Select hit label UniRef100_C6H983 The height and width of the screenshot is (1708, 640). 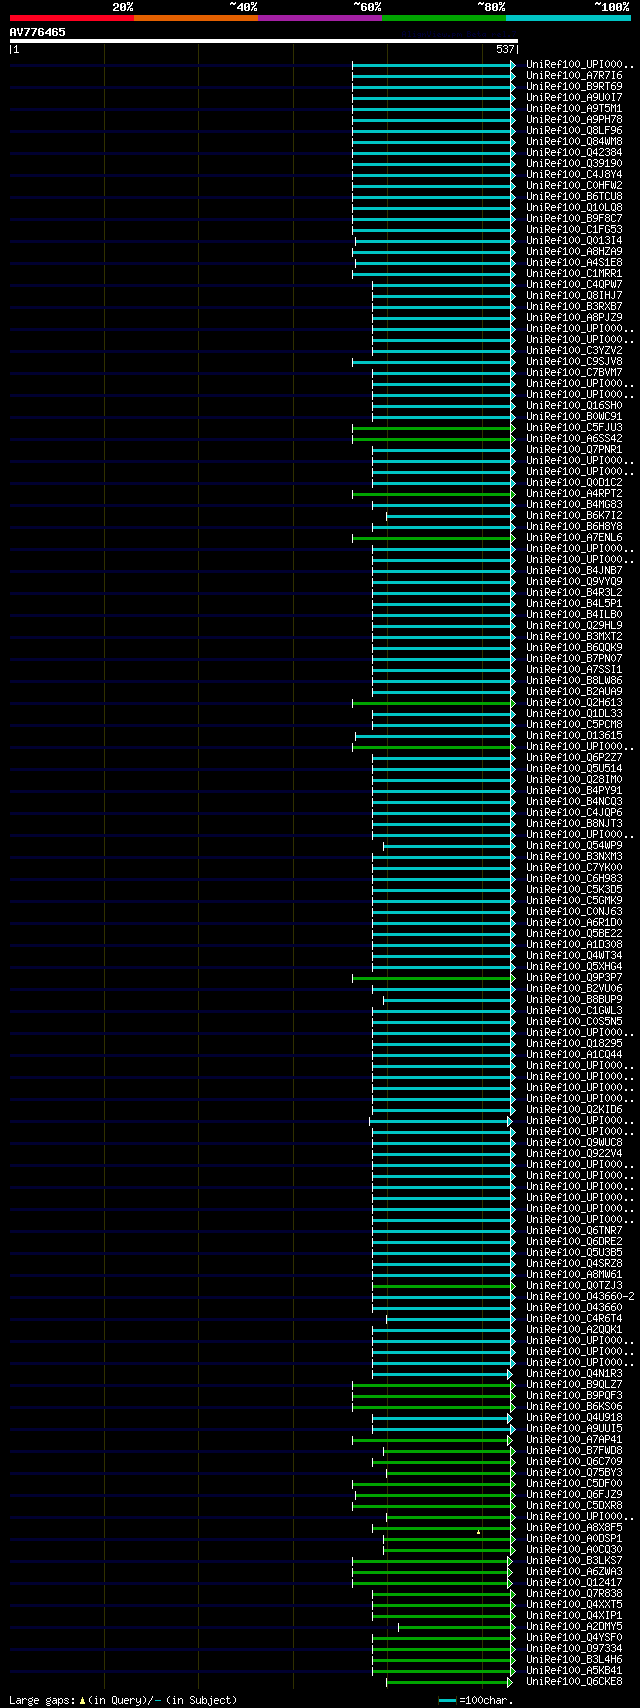574,878
